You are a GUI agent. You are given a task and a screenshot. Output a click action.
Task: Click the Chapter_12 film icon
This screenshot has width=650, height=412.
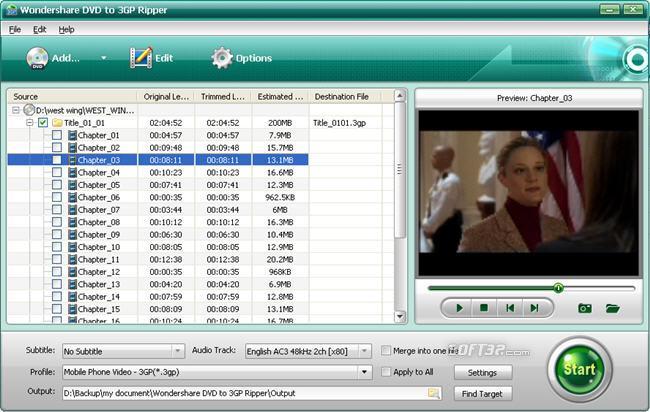(72, 272)
